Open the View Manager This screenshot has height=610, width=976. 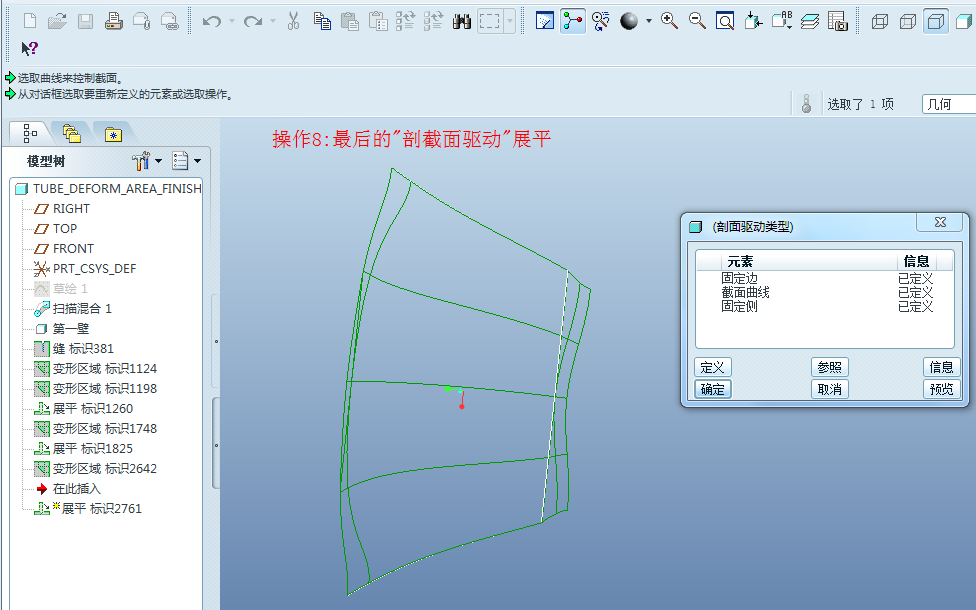[x=838, y=21]
